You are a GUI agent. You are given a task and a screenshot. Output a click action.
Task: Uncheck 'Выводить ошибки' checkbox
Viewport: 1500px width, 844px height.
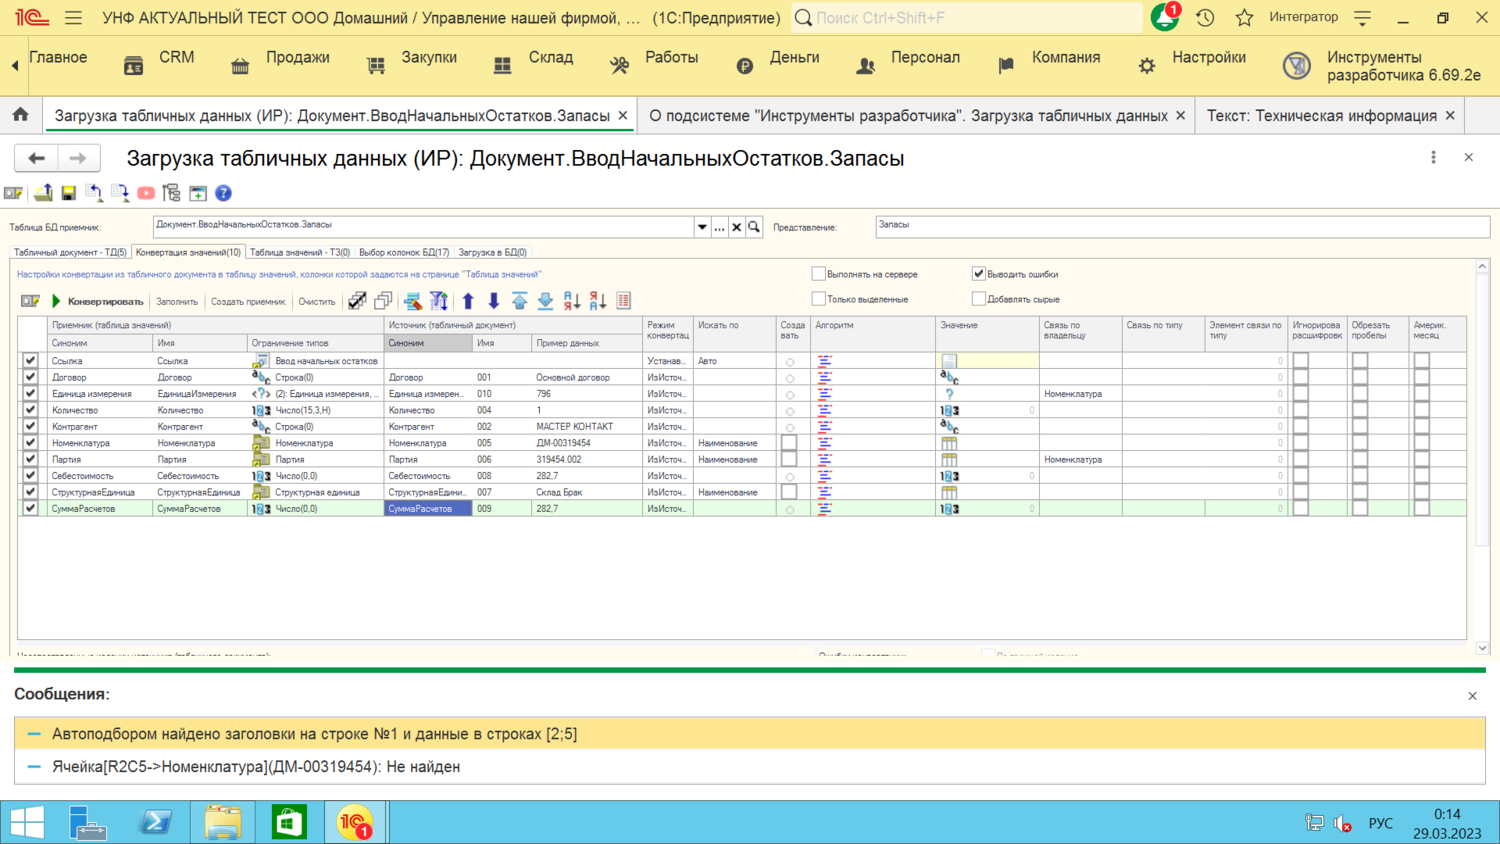coord(979,274)
